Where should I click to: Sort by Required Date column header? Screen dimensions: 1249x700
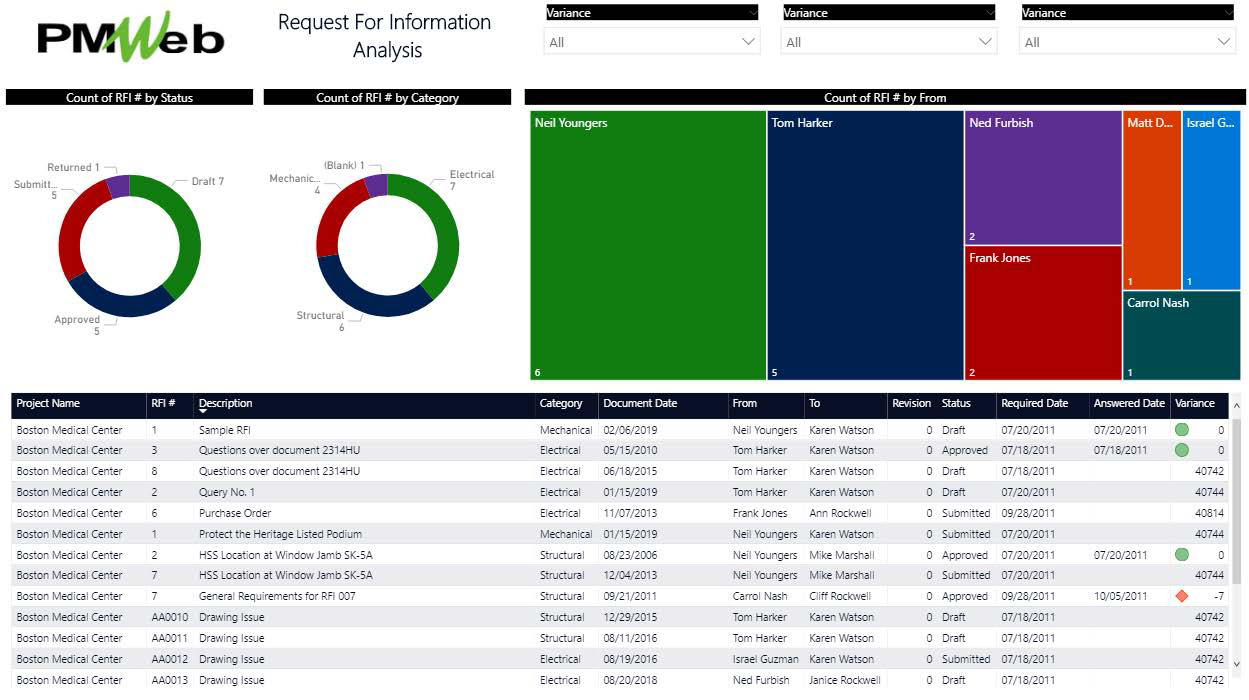pyautogui.click(x=1035, y=403)
